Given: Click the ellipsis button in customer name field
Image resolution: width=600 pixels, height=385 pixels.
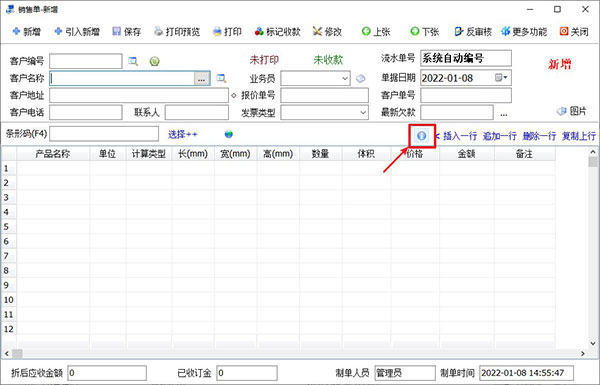Looking at the screenshot, I should tap(202, 79).
